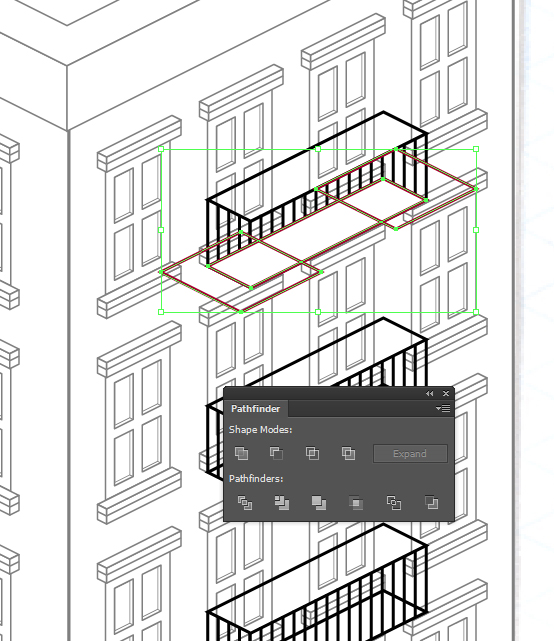Click the Exclude shape mode icon

[348, 453]
